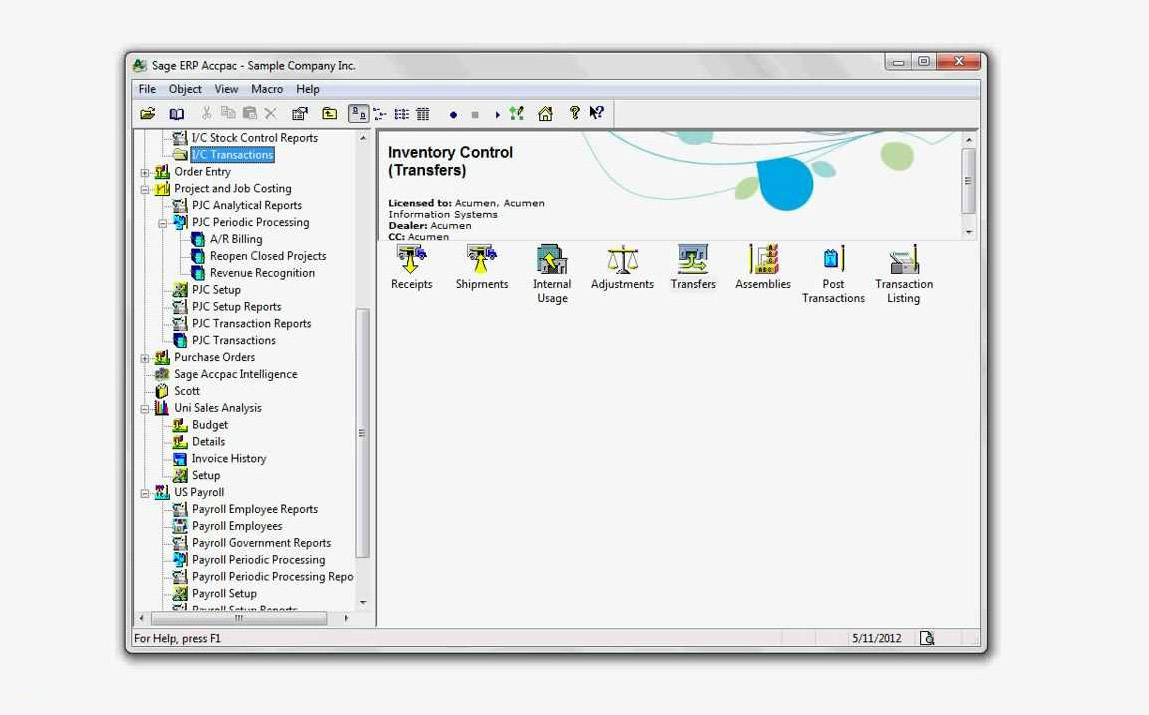
Task: Click the tree panel vertical scrollbar thumb
Action: point(362,433)
